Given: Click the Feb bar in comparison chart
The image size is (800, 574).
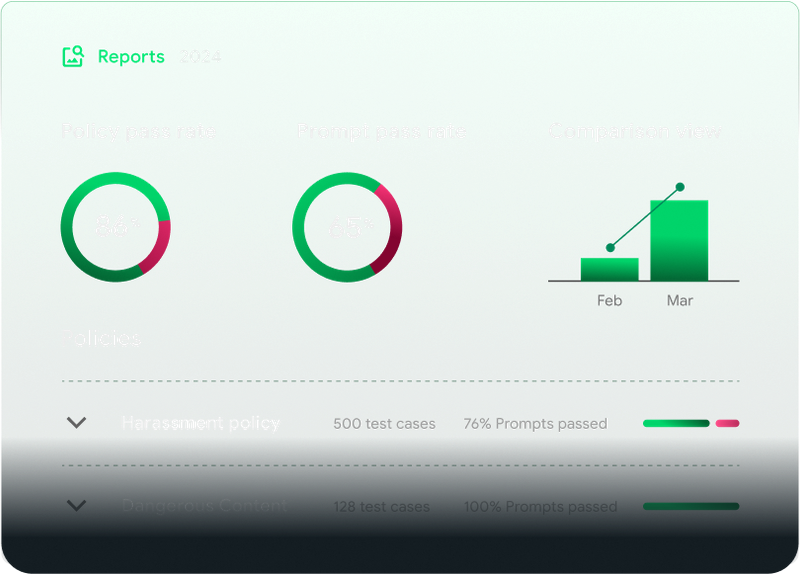Looking at the screenshot, I should [x=610, y=269].
